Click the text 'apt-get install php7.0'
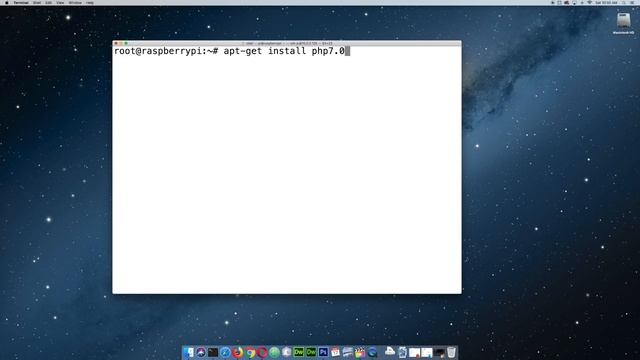Screen dimensions: 640x360 pyautogui.click(x=284, y=51)
